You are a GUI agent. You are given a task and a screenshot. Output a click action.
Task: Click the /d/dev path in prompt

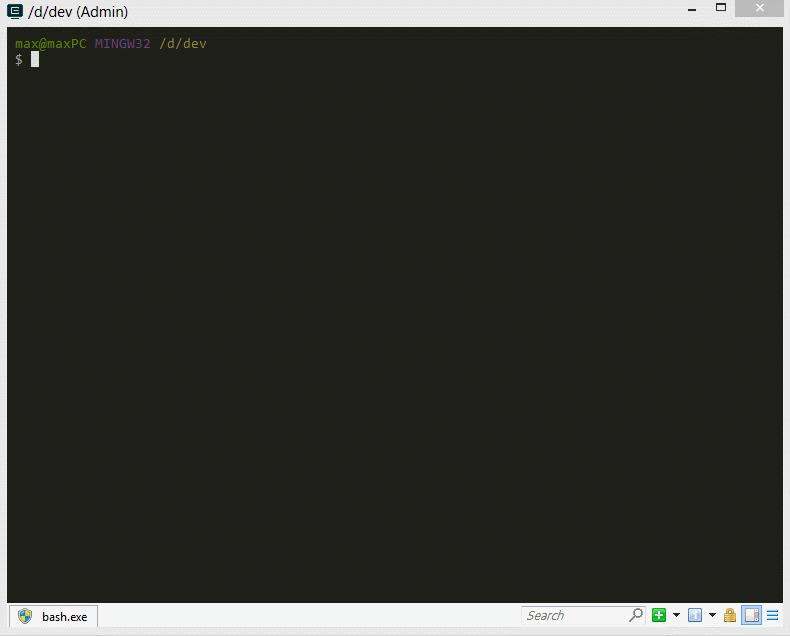(183, 44)
